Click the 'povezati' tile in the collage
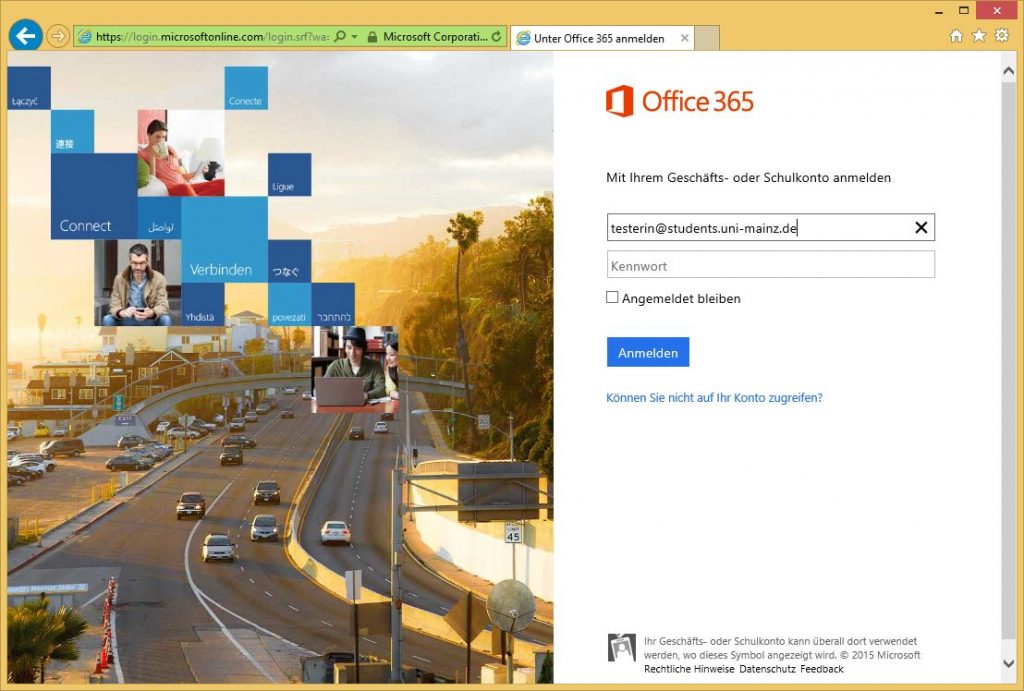This screenshot has width=1024, height=691. pyautogui.click(x=289, y=304)
